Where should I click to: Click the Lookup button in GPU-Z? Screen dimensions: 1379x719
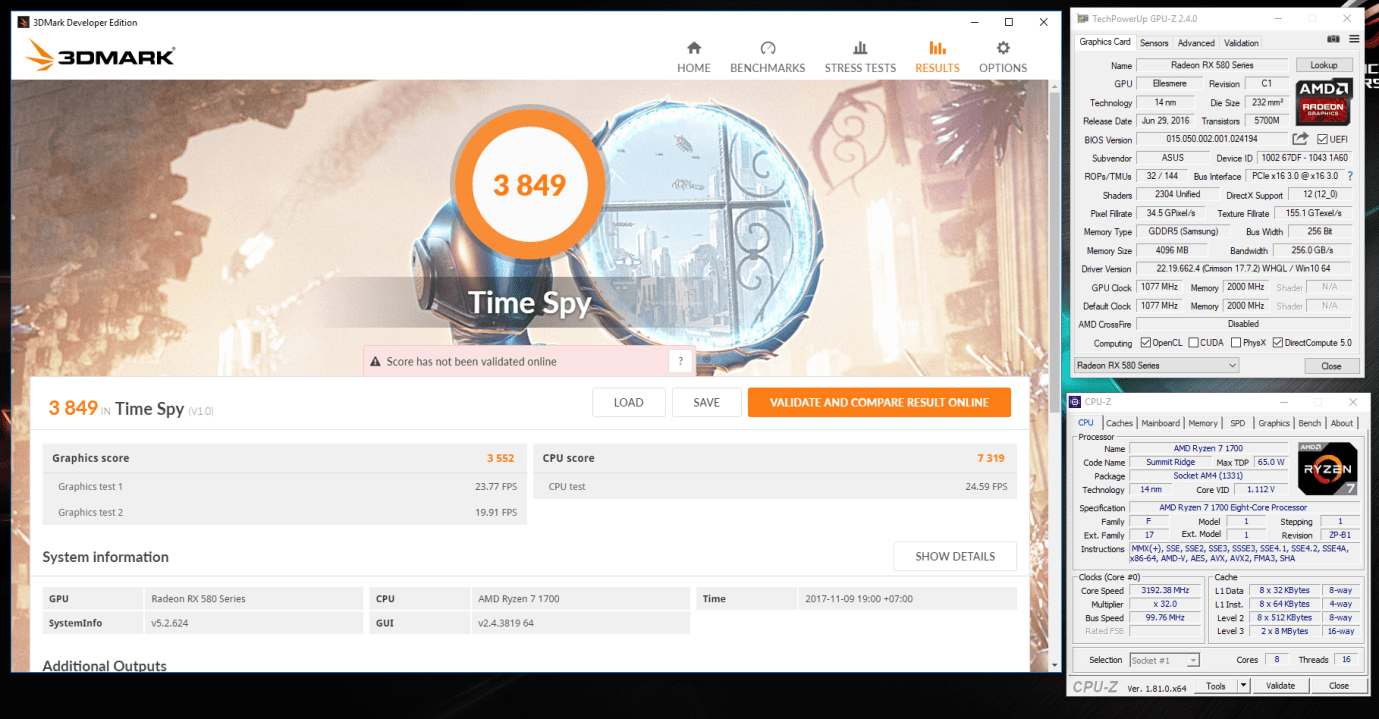1323,65
